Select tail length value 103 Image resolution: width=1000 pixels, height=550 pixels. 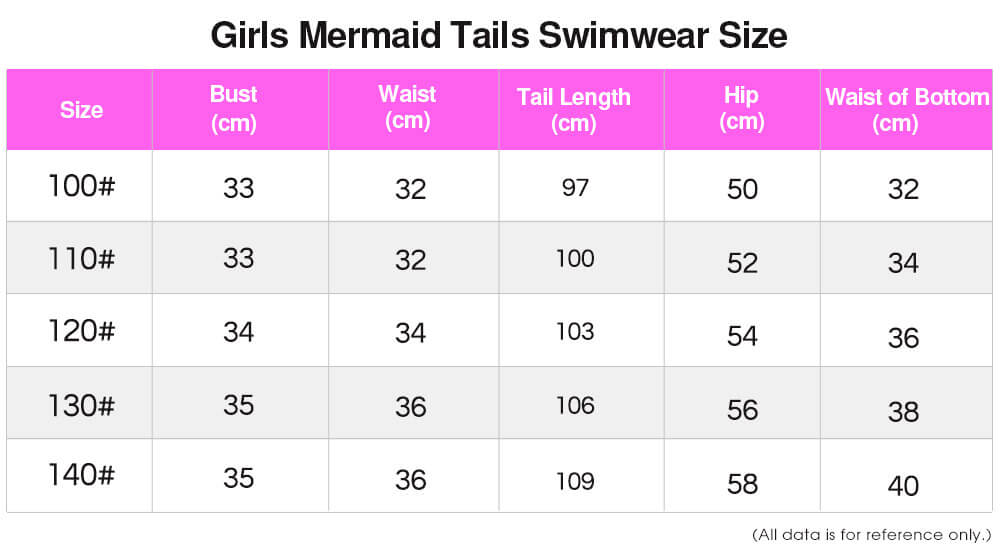coord(575,332)
